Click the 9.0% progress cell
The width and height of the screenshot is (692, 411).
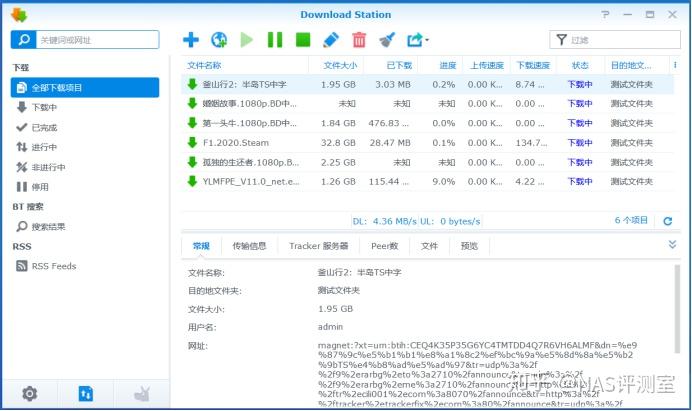point(444,181)
